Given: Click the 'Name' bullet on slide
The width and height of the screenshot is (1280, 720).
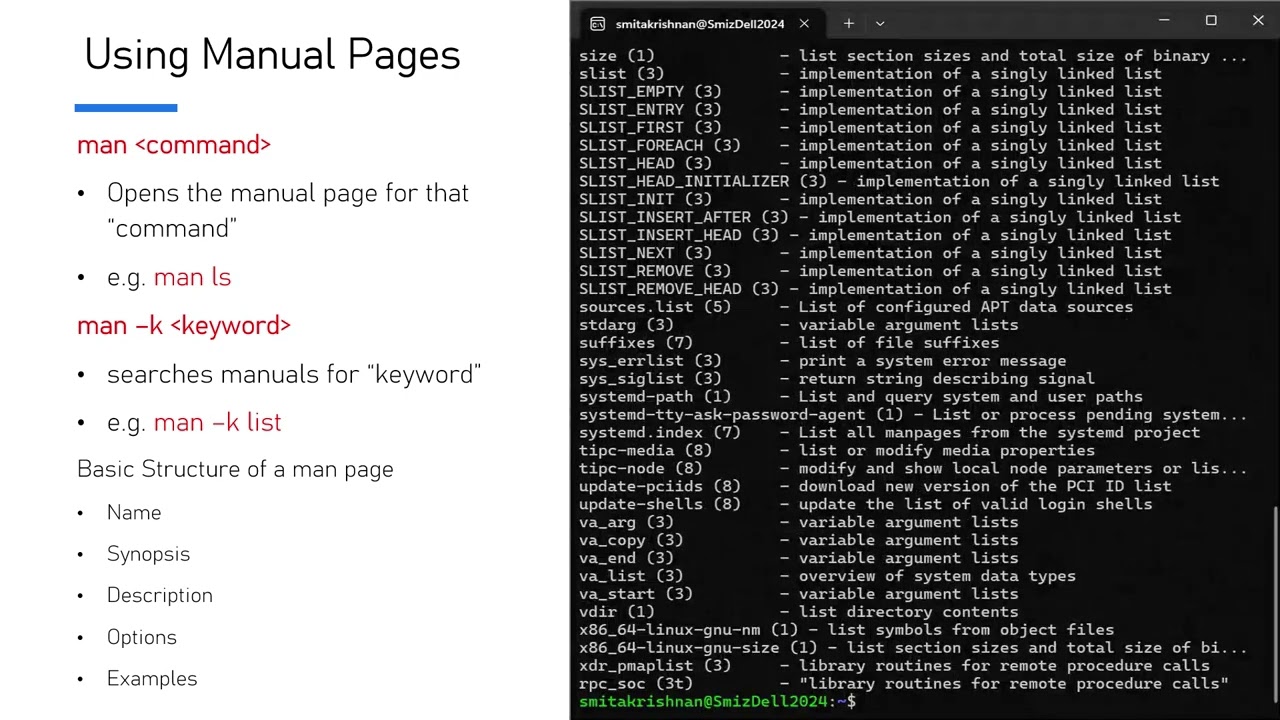Looking at the screenshot, I should (134, 512).
